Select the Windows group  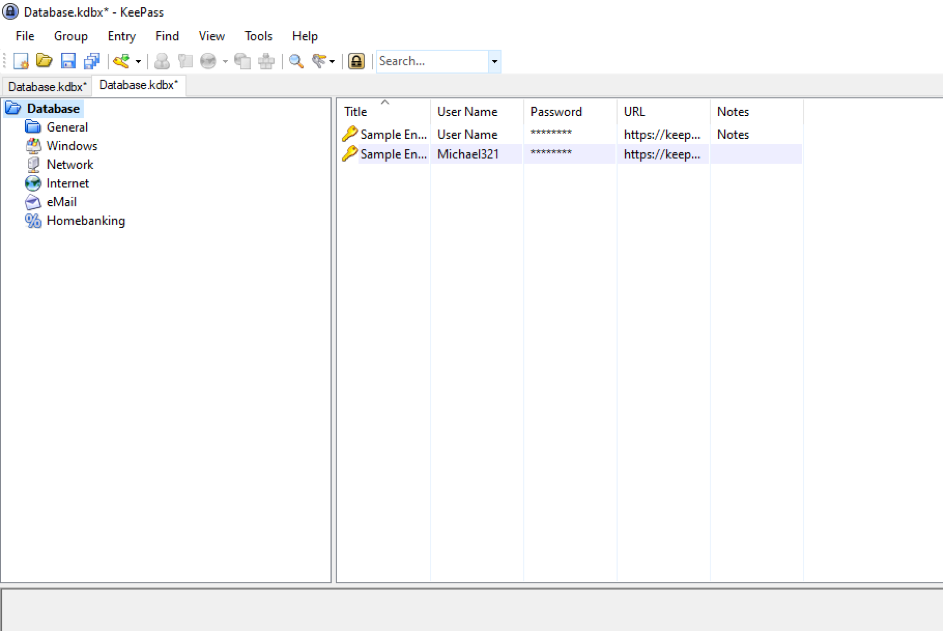72,146
